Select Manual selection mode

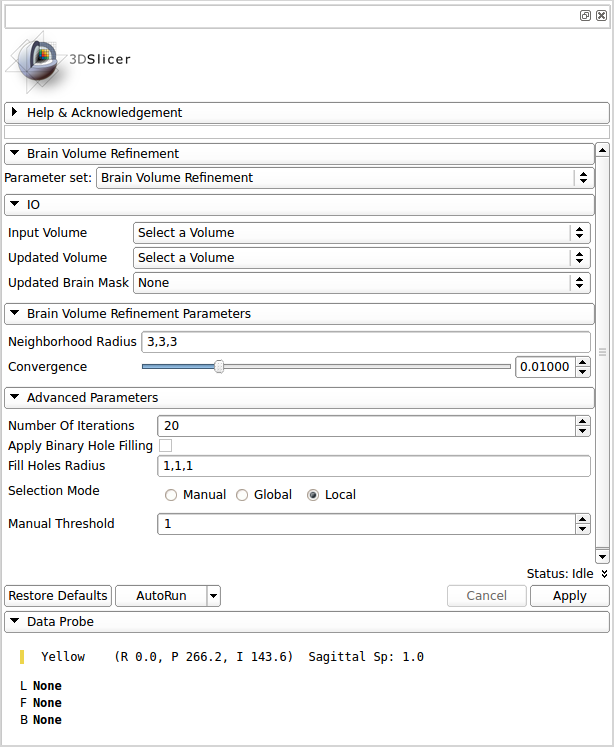[171, 495]
